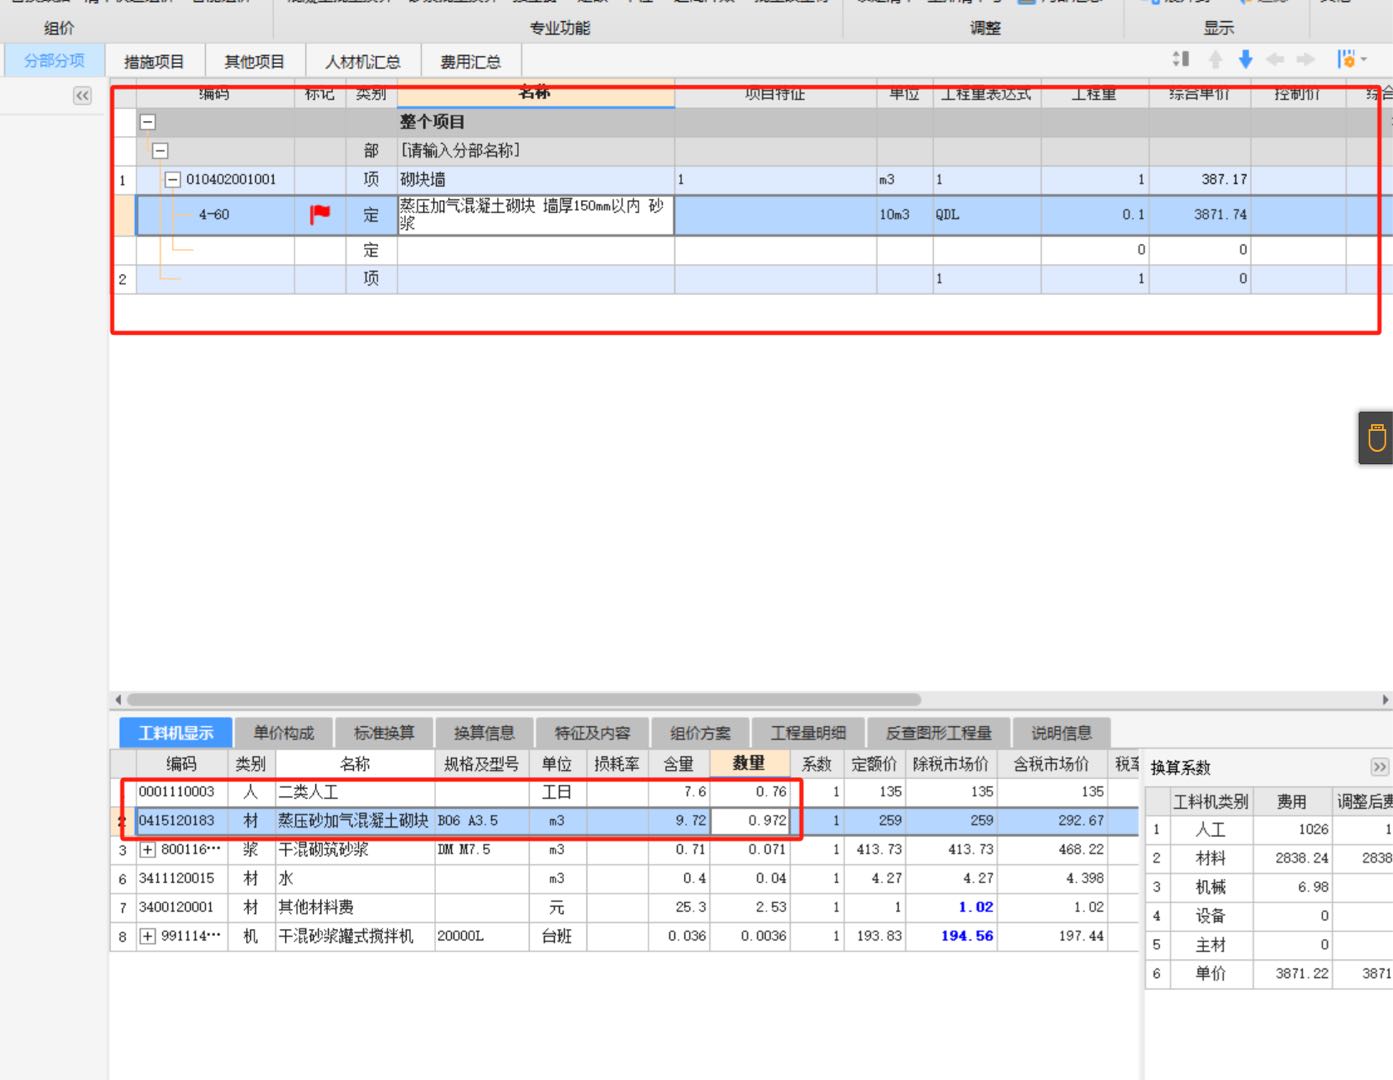Click the 数量 column header in bottom table
Image resolution: width=1393 pixels, height=1080 pixels.
[x=749, y=763]
